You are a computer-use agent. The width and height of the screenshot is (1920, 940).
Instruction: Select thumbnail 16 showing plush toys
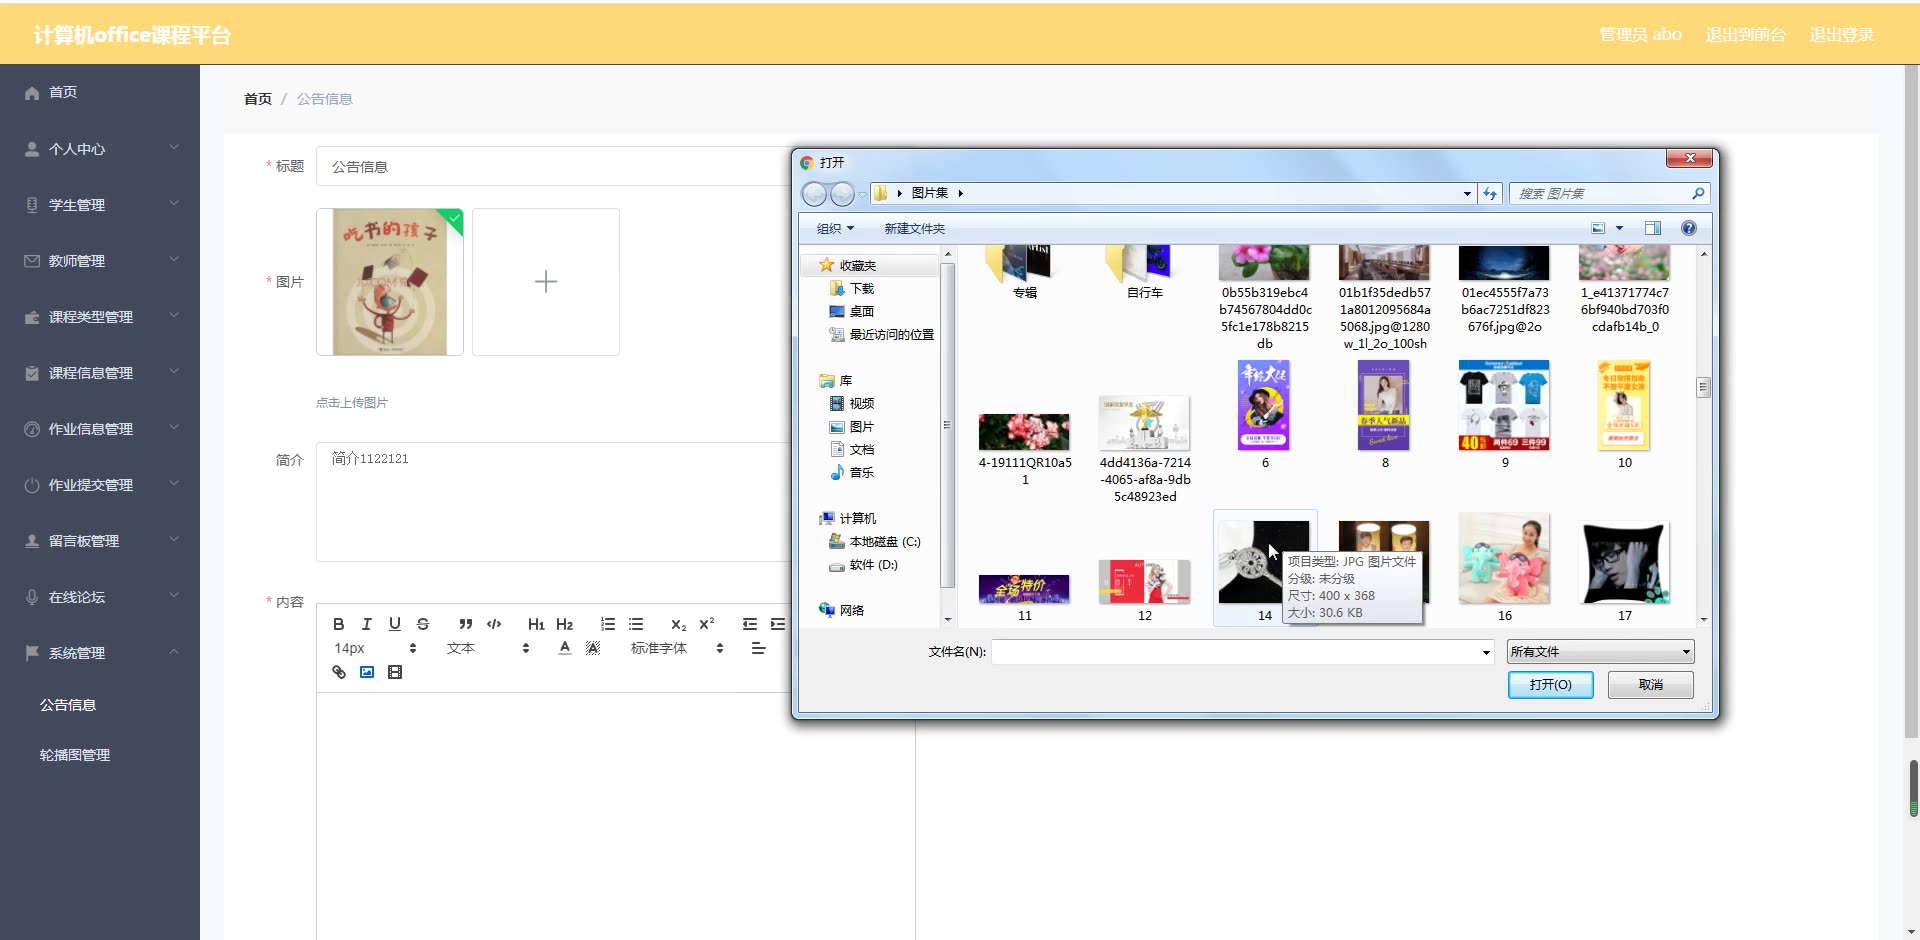(x=1504, y=559)
